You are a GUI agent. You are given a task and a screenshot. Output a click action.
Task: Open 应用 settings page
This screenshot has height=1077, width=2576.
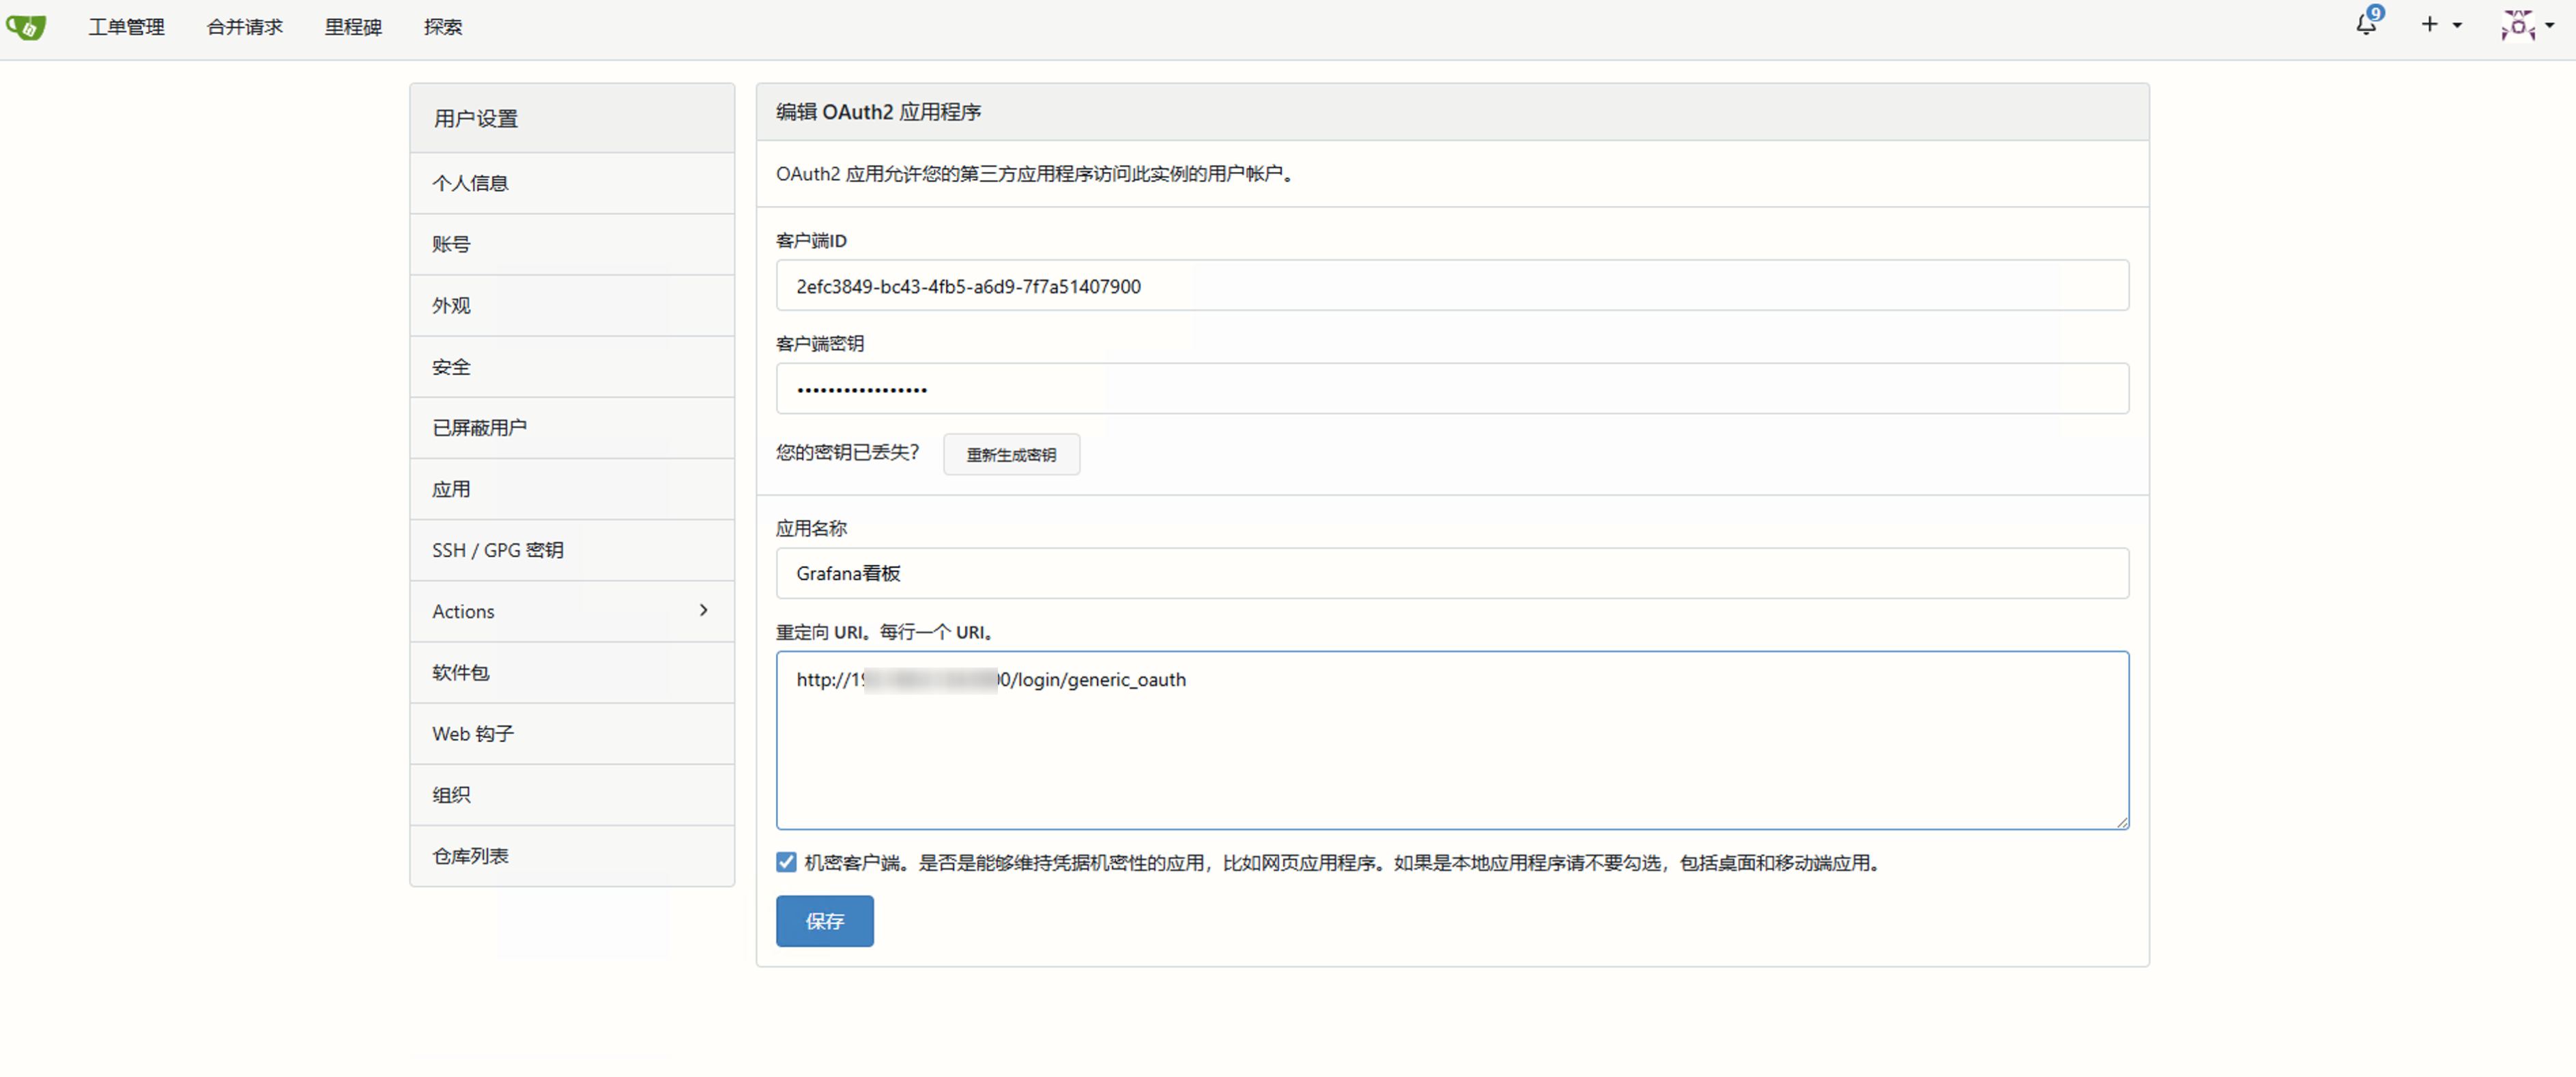(572, 489)
